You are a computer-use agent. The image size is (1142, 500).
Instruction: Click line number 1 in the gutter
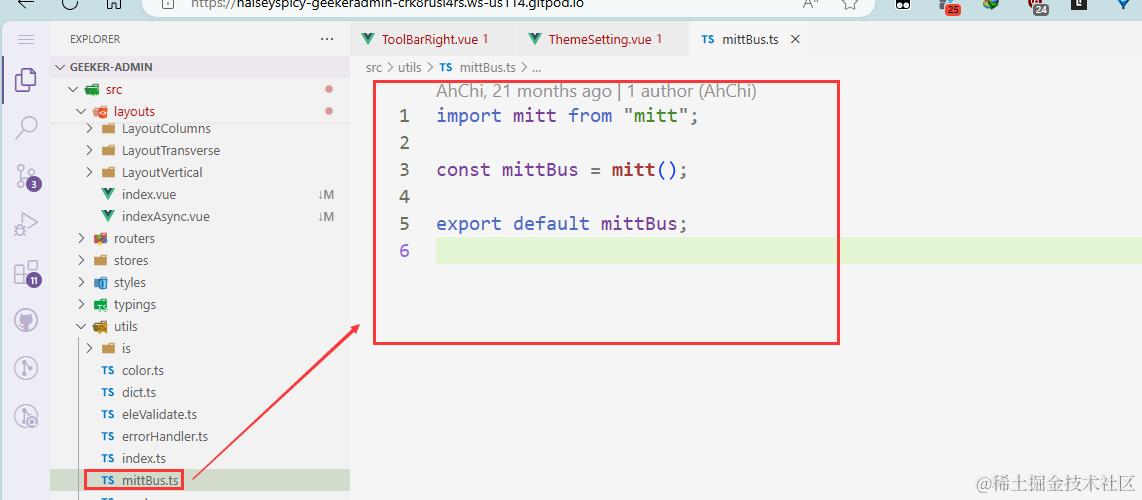click(x=404, y=116)
